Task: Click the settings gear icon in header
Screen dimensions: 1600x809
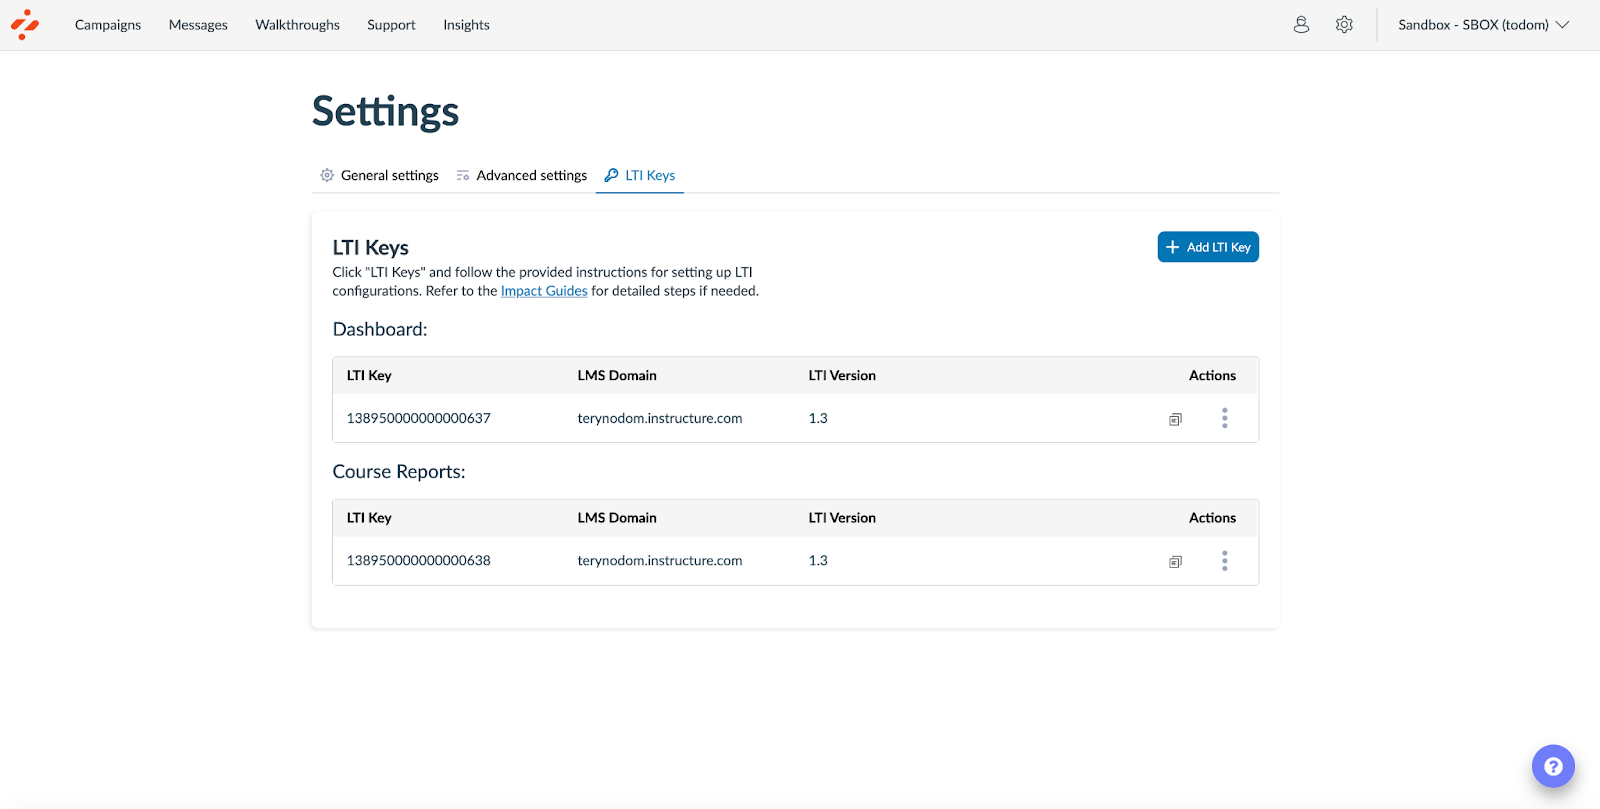Action: 1344,25
